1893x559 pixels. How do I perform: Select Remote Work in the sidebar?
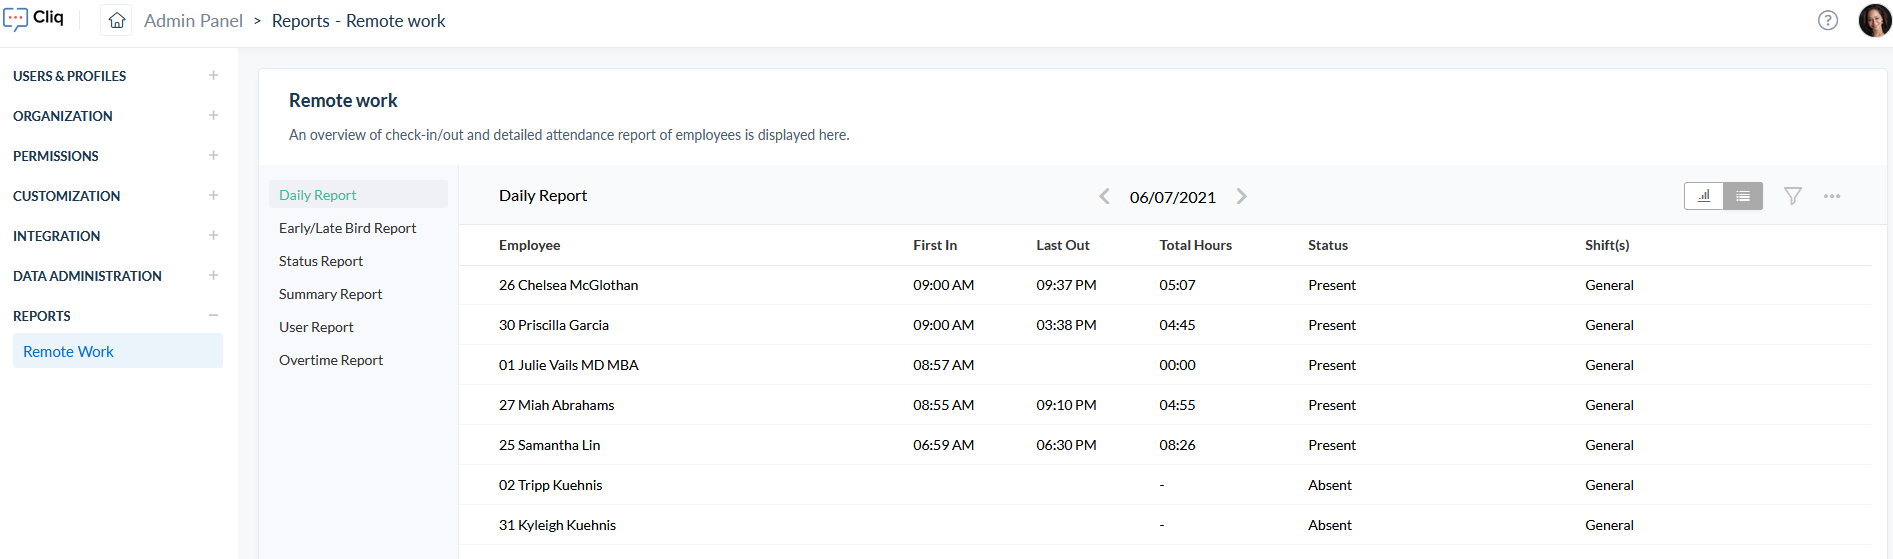pyautogui.click(x=118, y=351)
